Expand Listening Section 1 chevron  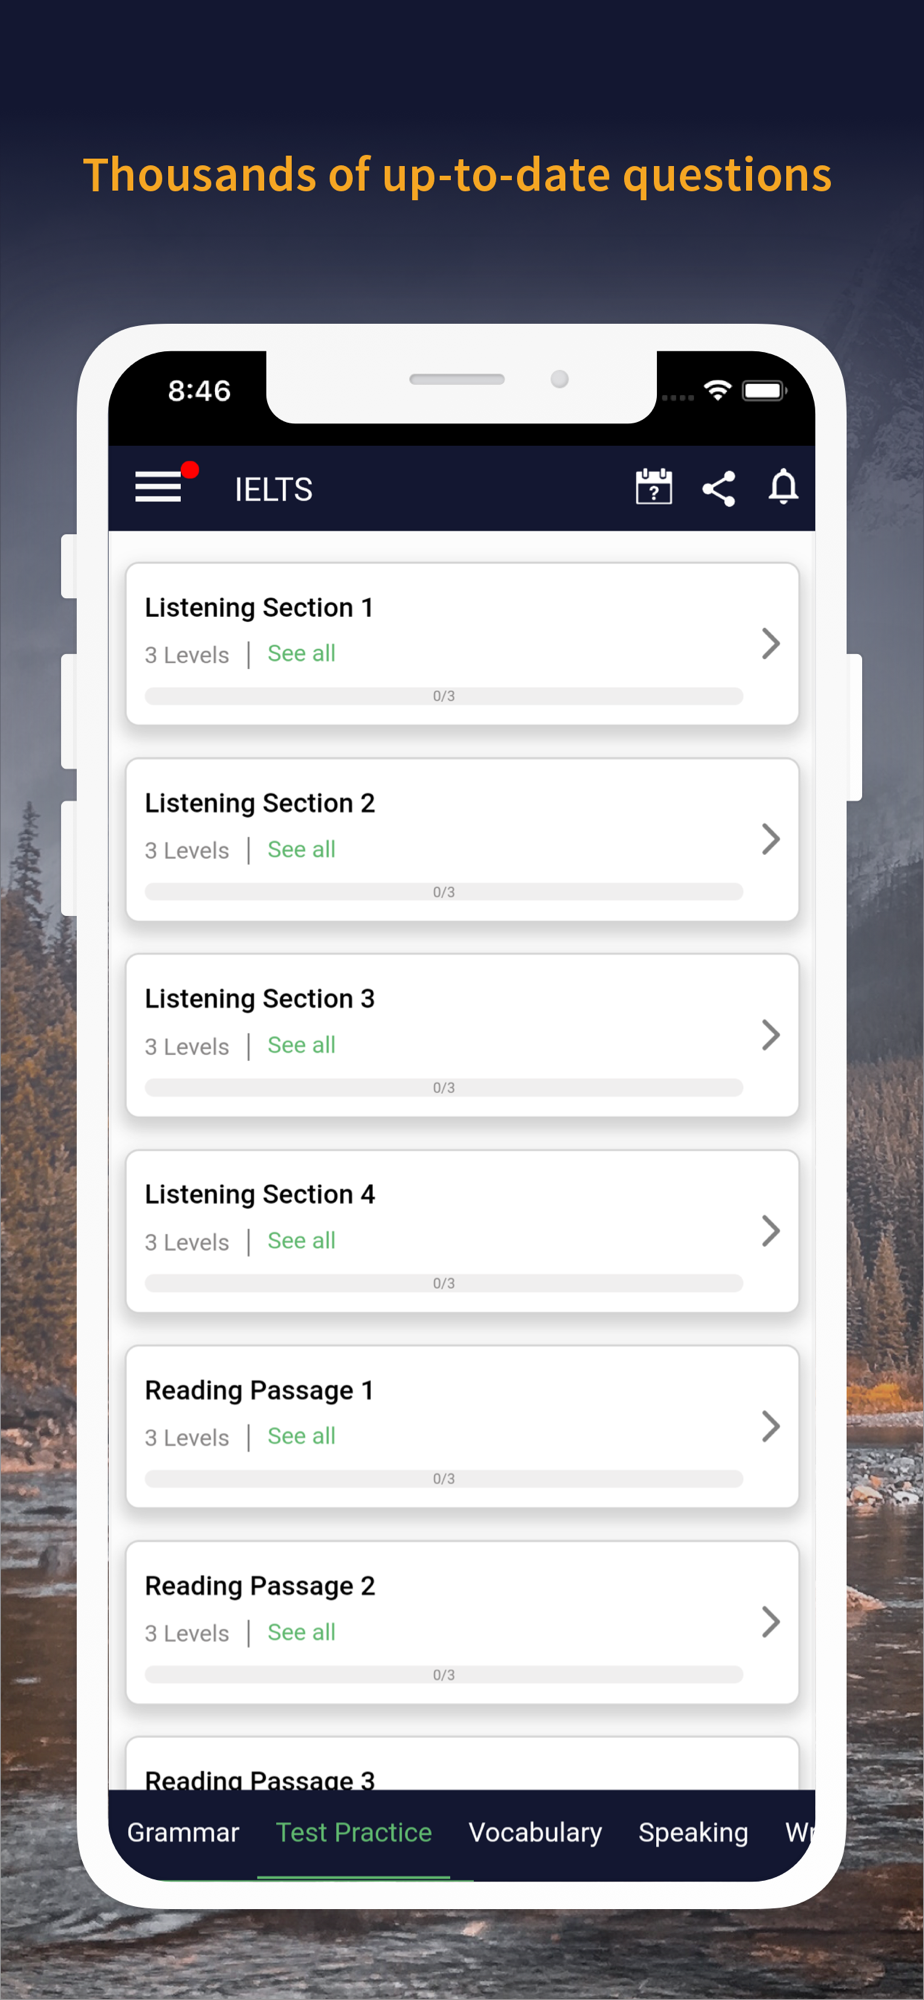click(770, 643)
